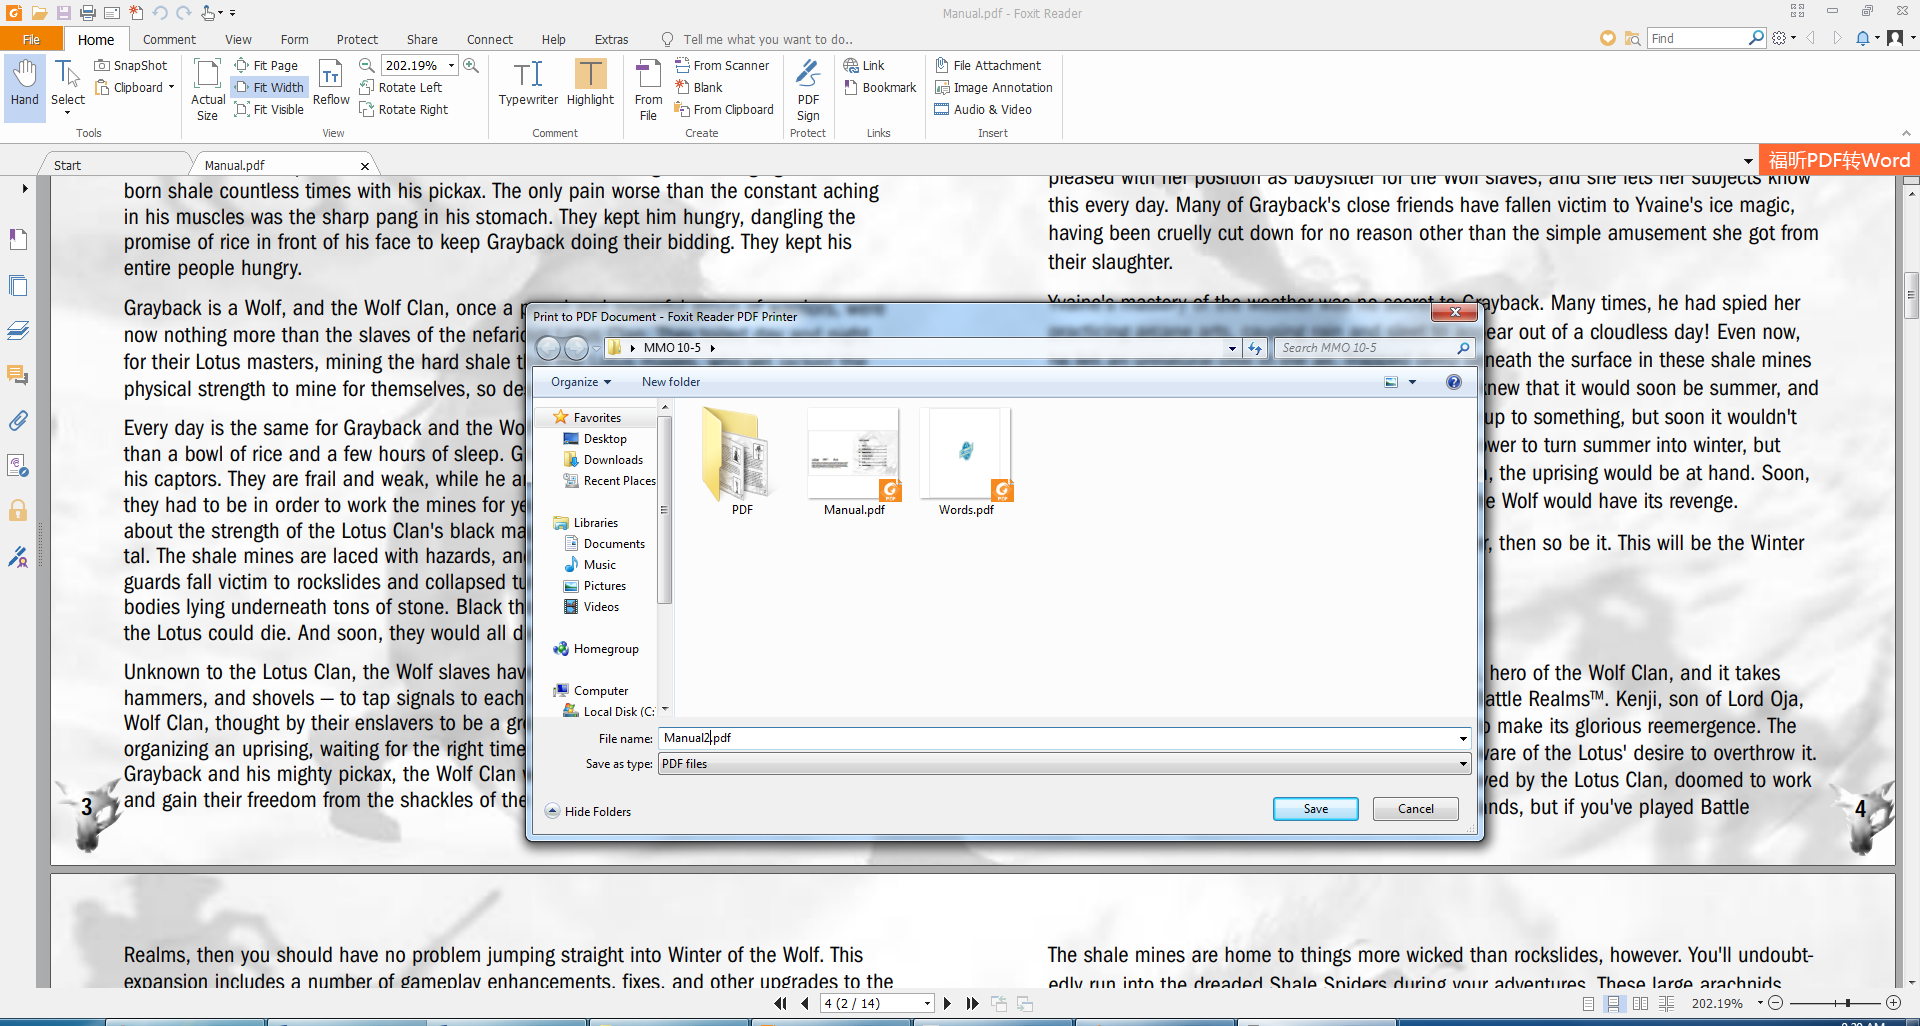Viewport: 1920px width, 1026px height.
Task: Expand the Organize menu in the save dialog
Action: click(580, 381)
